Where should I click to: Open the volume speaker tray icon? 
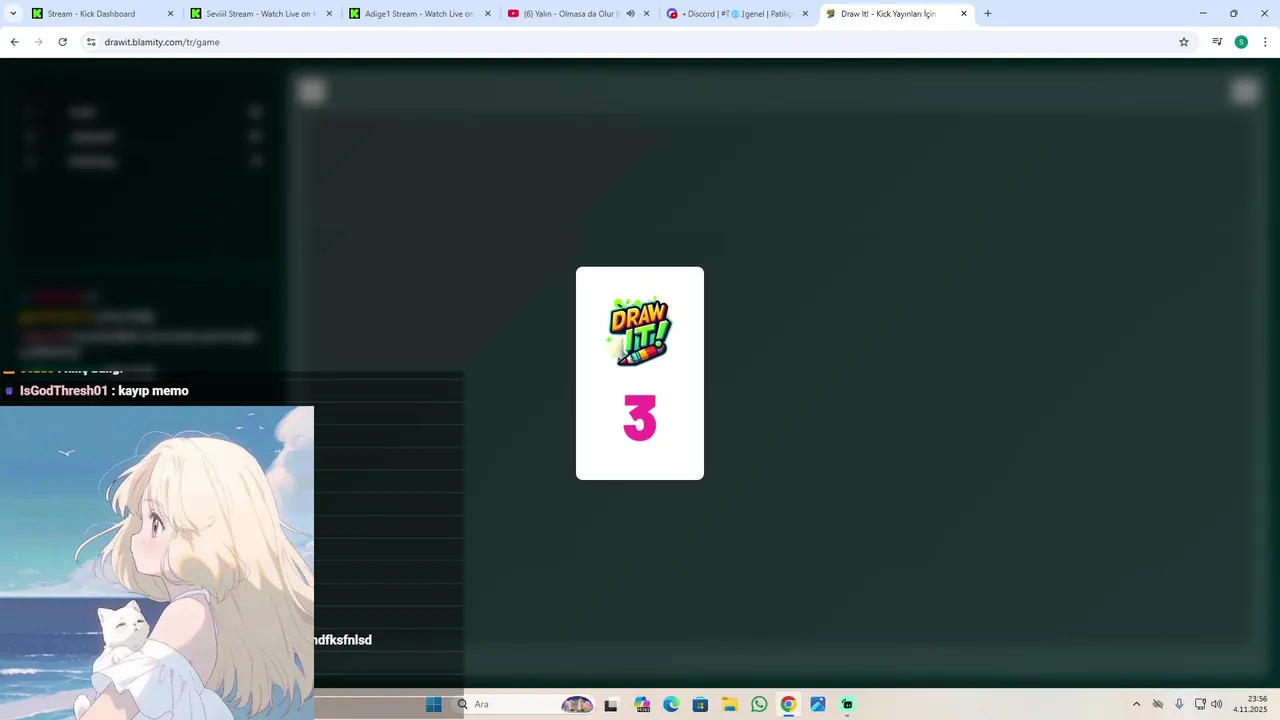click(1217, 704)
